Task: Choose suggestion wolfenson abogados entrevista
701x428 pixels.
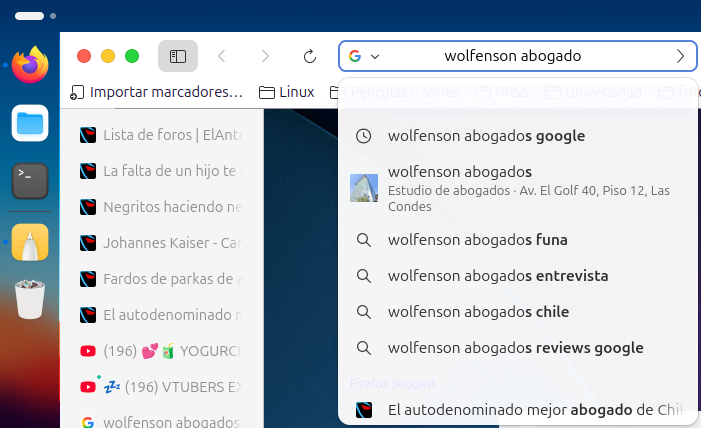Action: [x=519, y=276]
